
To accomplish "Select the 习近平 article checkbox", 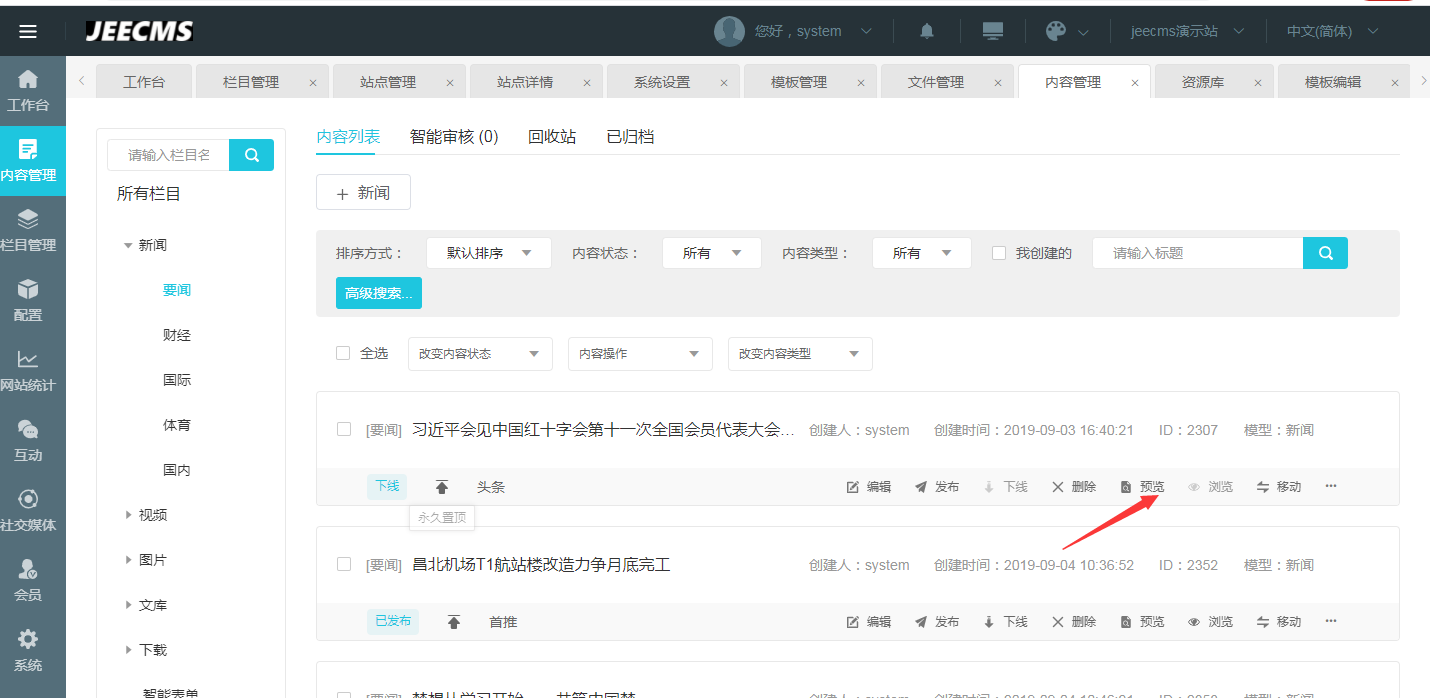I will (x=344, y=430).
